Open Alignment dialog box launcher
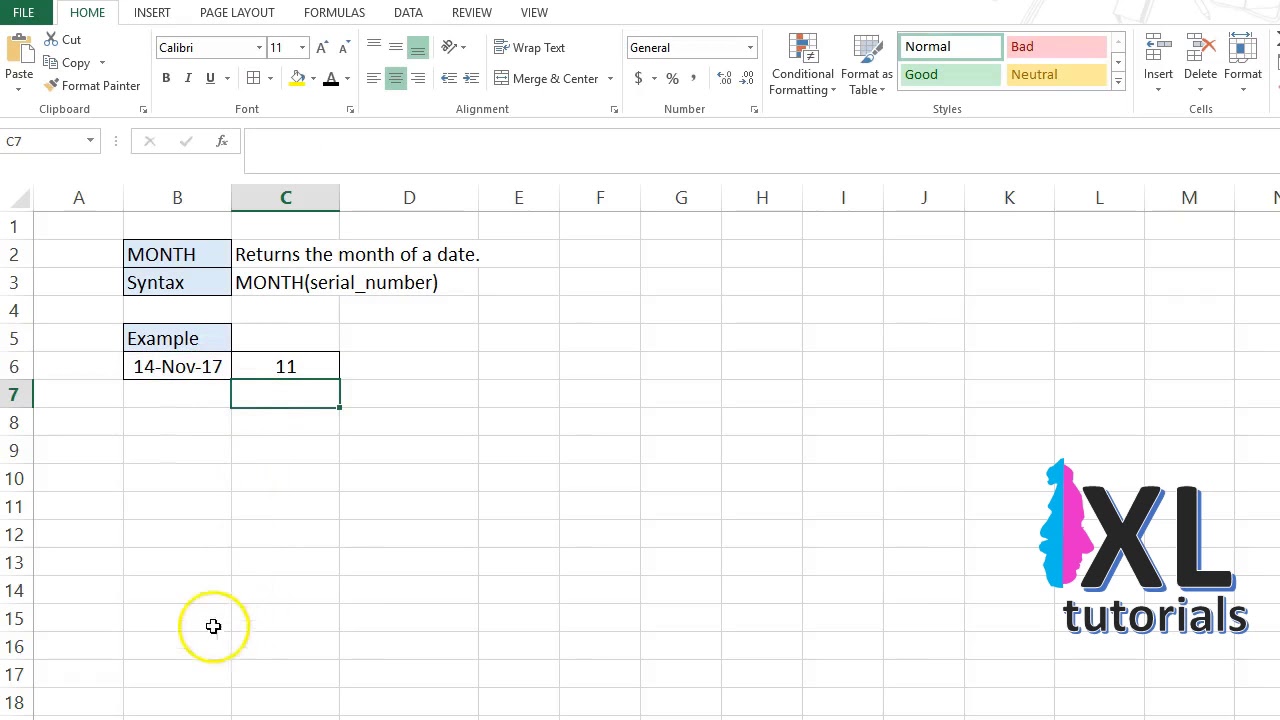The image size is (1280, 720). point(614,110)
